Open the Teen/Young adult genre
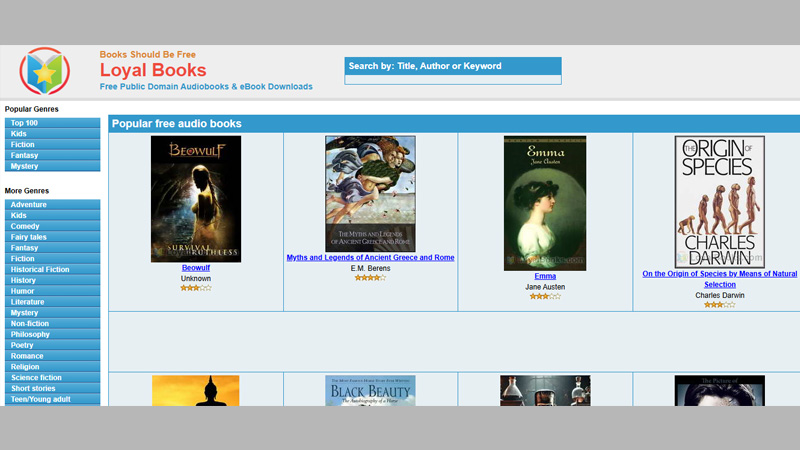The height and width of the screenshot is (450, 800). 53,399
